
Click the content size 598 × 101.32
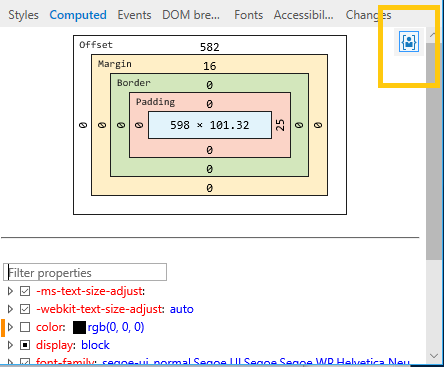[210, 125]
